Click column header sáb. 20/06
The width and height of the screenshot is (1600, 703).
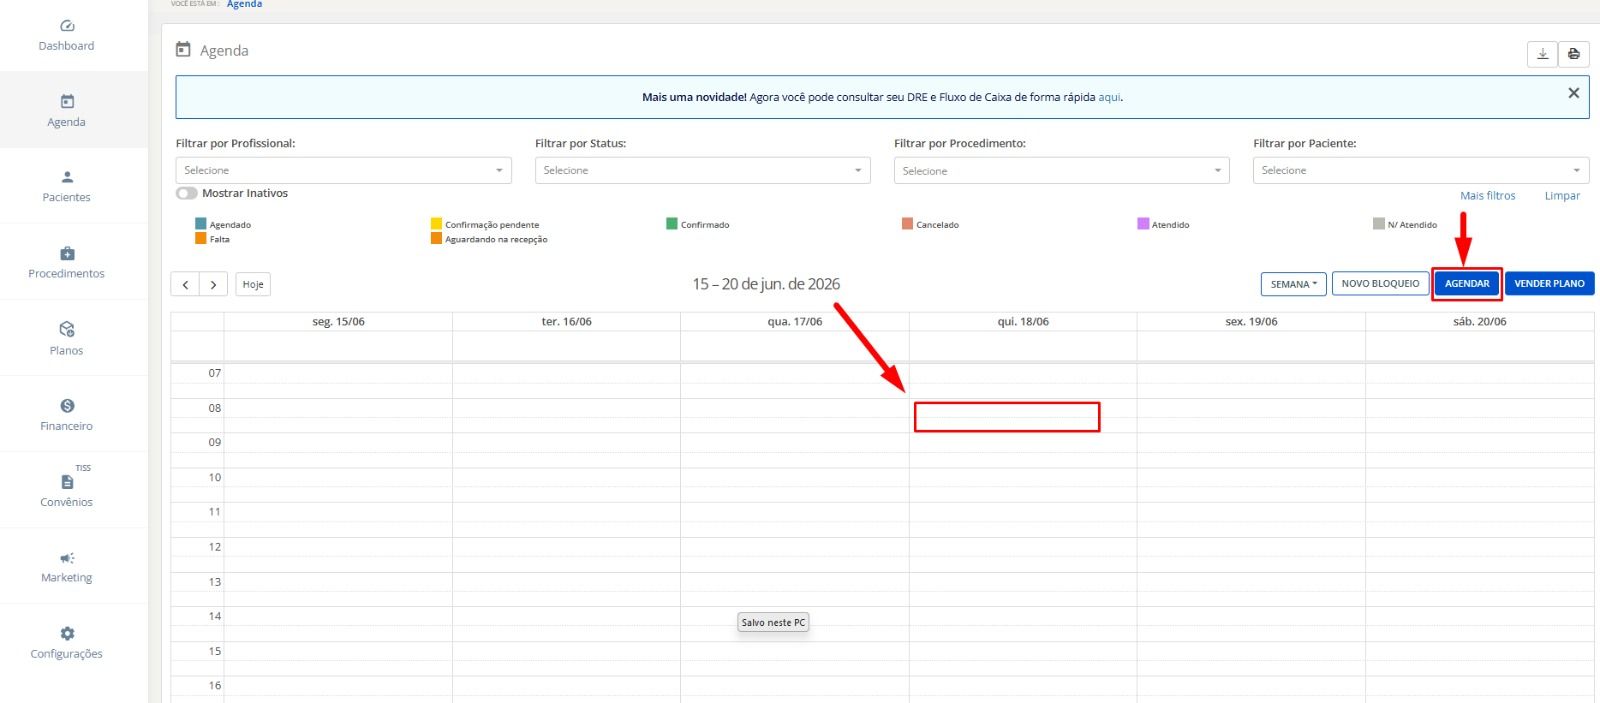[1480, 322]
